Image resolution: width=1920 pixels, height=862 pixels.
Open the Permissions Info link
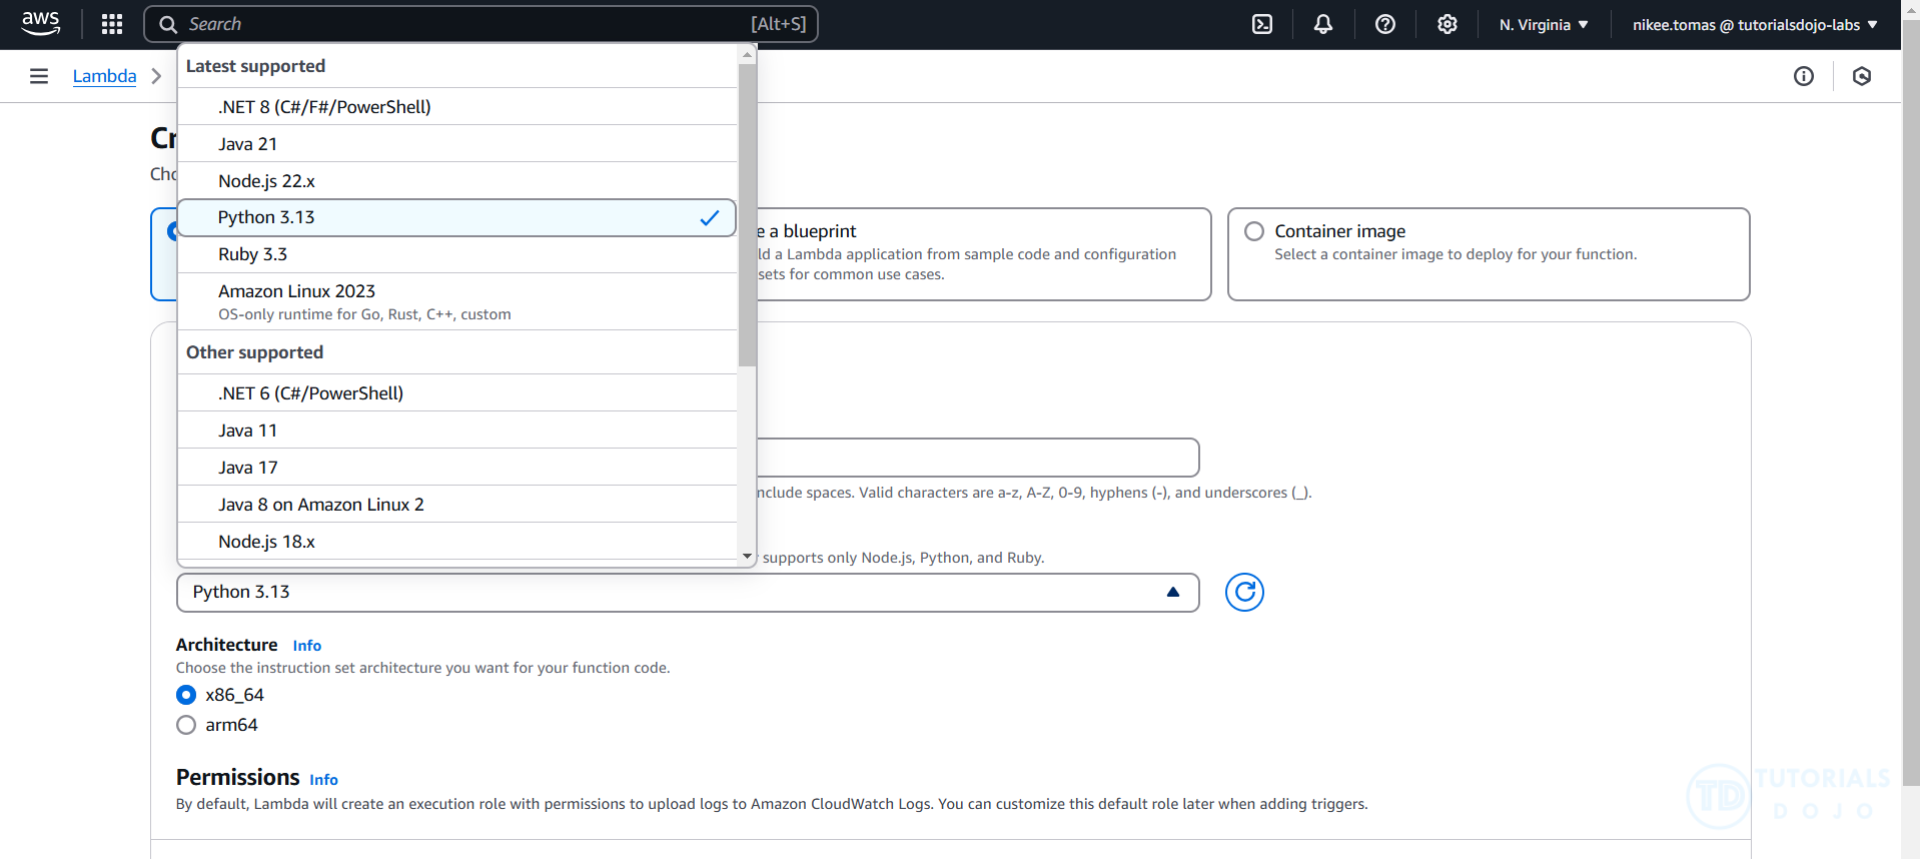tap(323, 780)
